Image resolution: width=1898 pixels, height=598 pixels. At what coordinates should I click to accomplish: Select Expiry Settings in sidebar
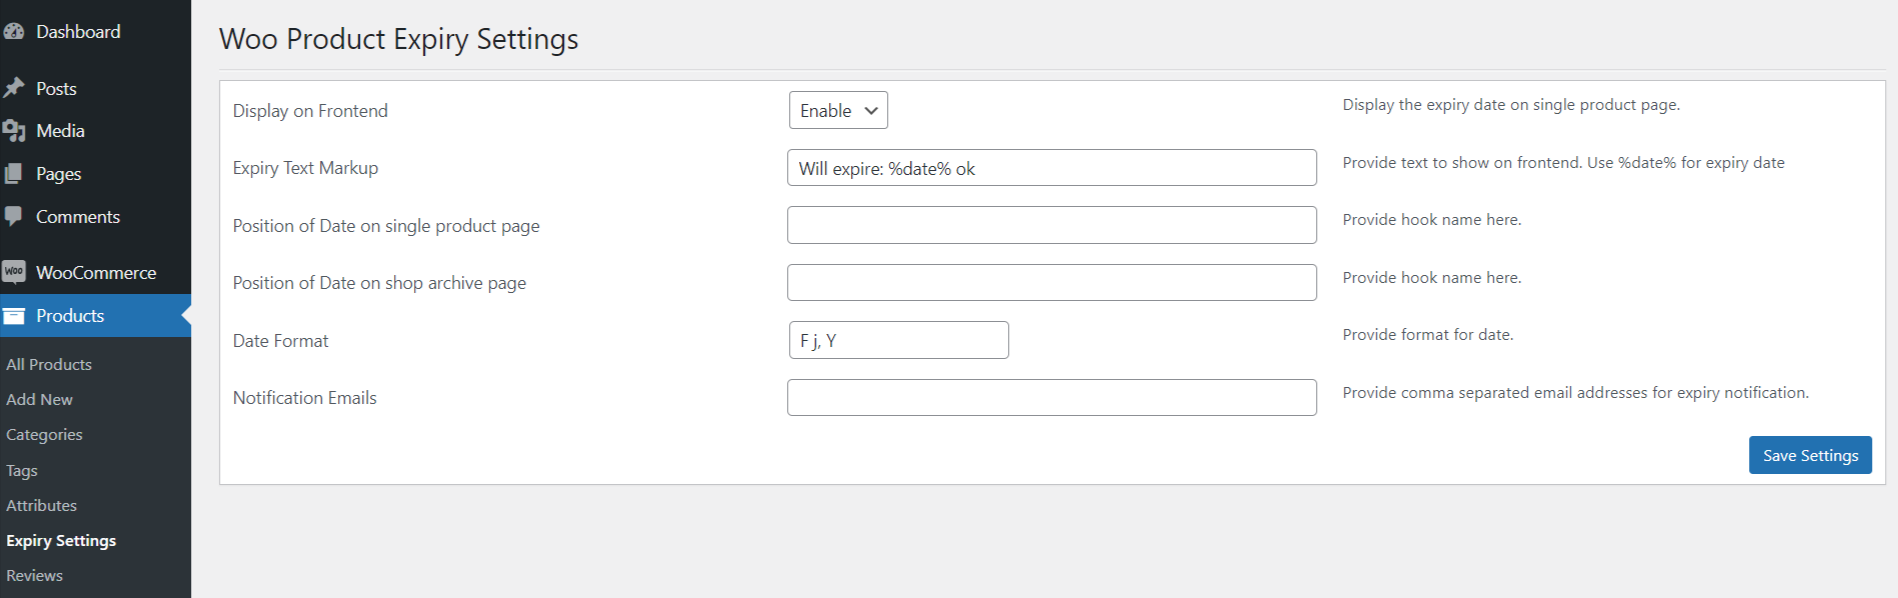point(61,540)
